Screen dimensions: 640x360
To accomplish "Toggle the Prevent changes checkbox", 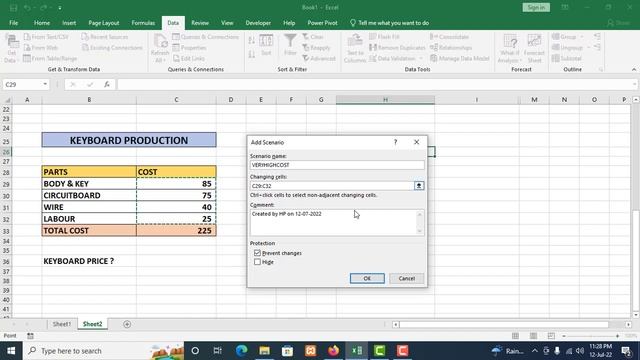I will (x=257, y=253).
